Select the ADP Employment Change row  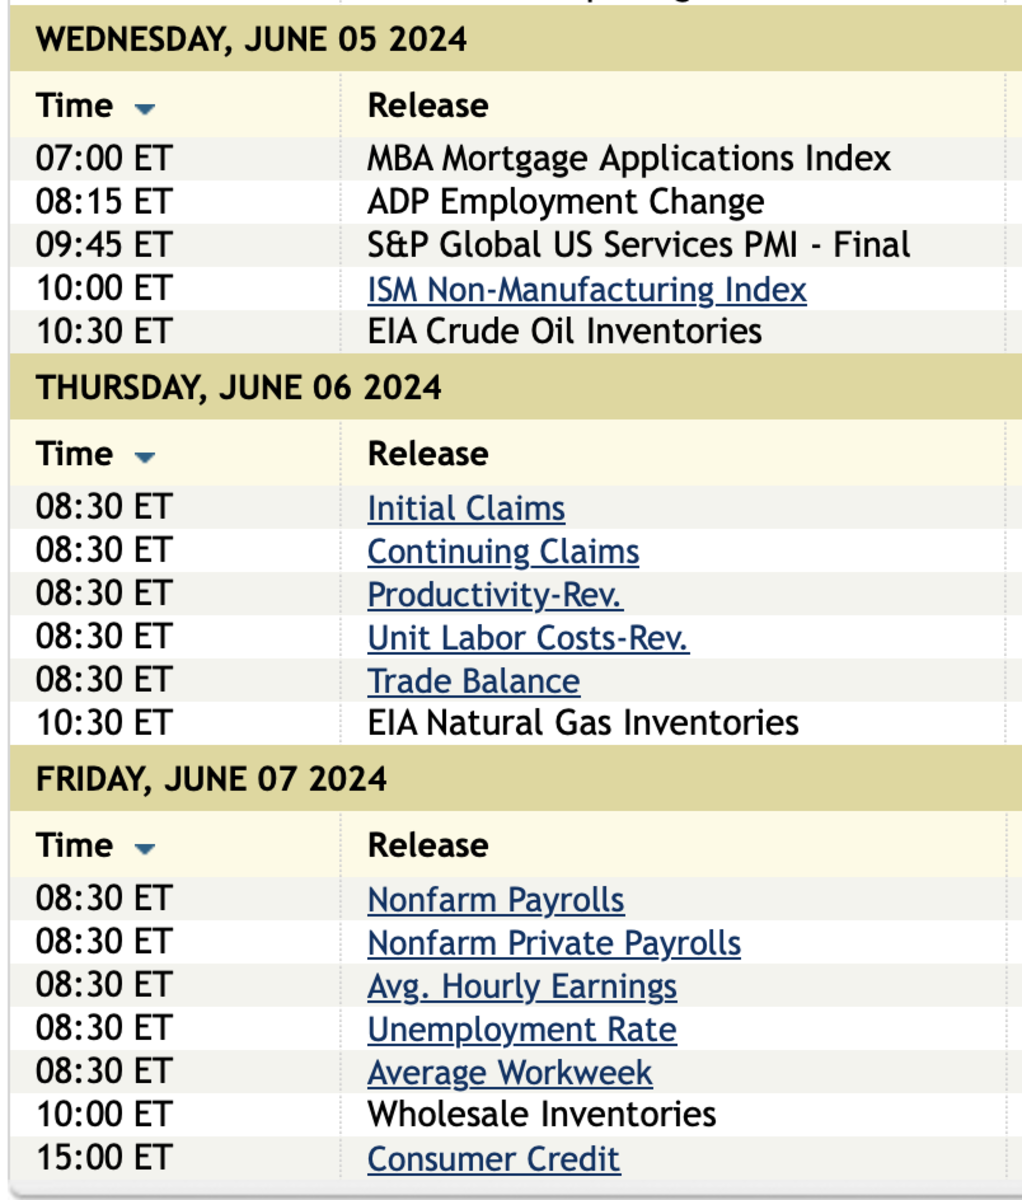coord(565,202)
